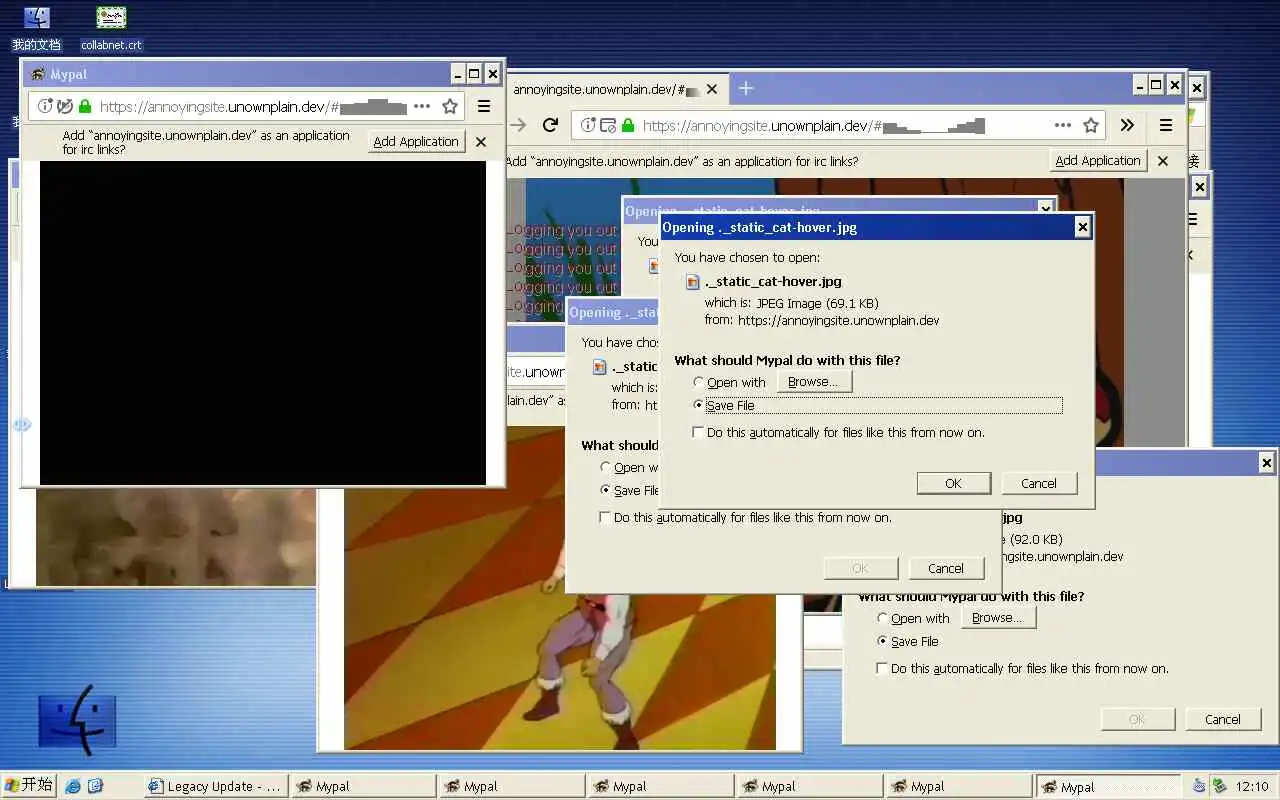Close the annoyingsite.unownplain.dev tab
1280x800 pixels.
(x=712, y=89)
